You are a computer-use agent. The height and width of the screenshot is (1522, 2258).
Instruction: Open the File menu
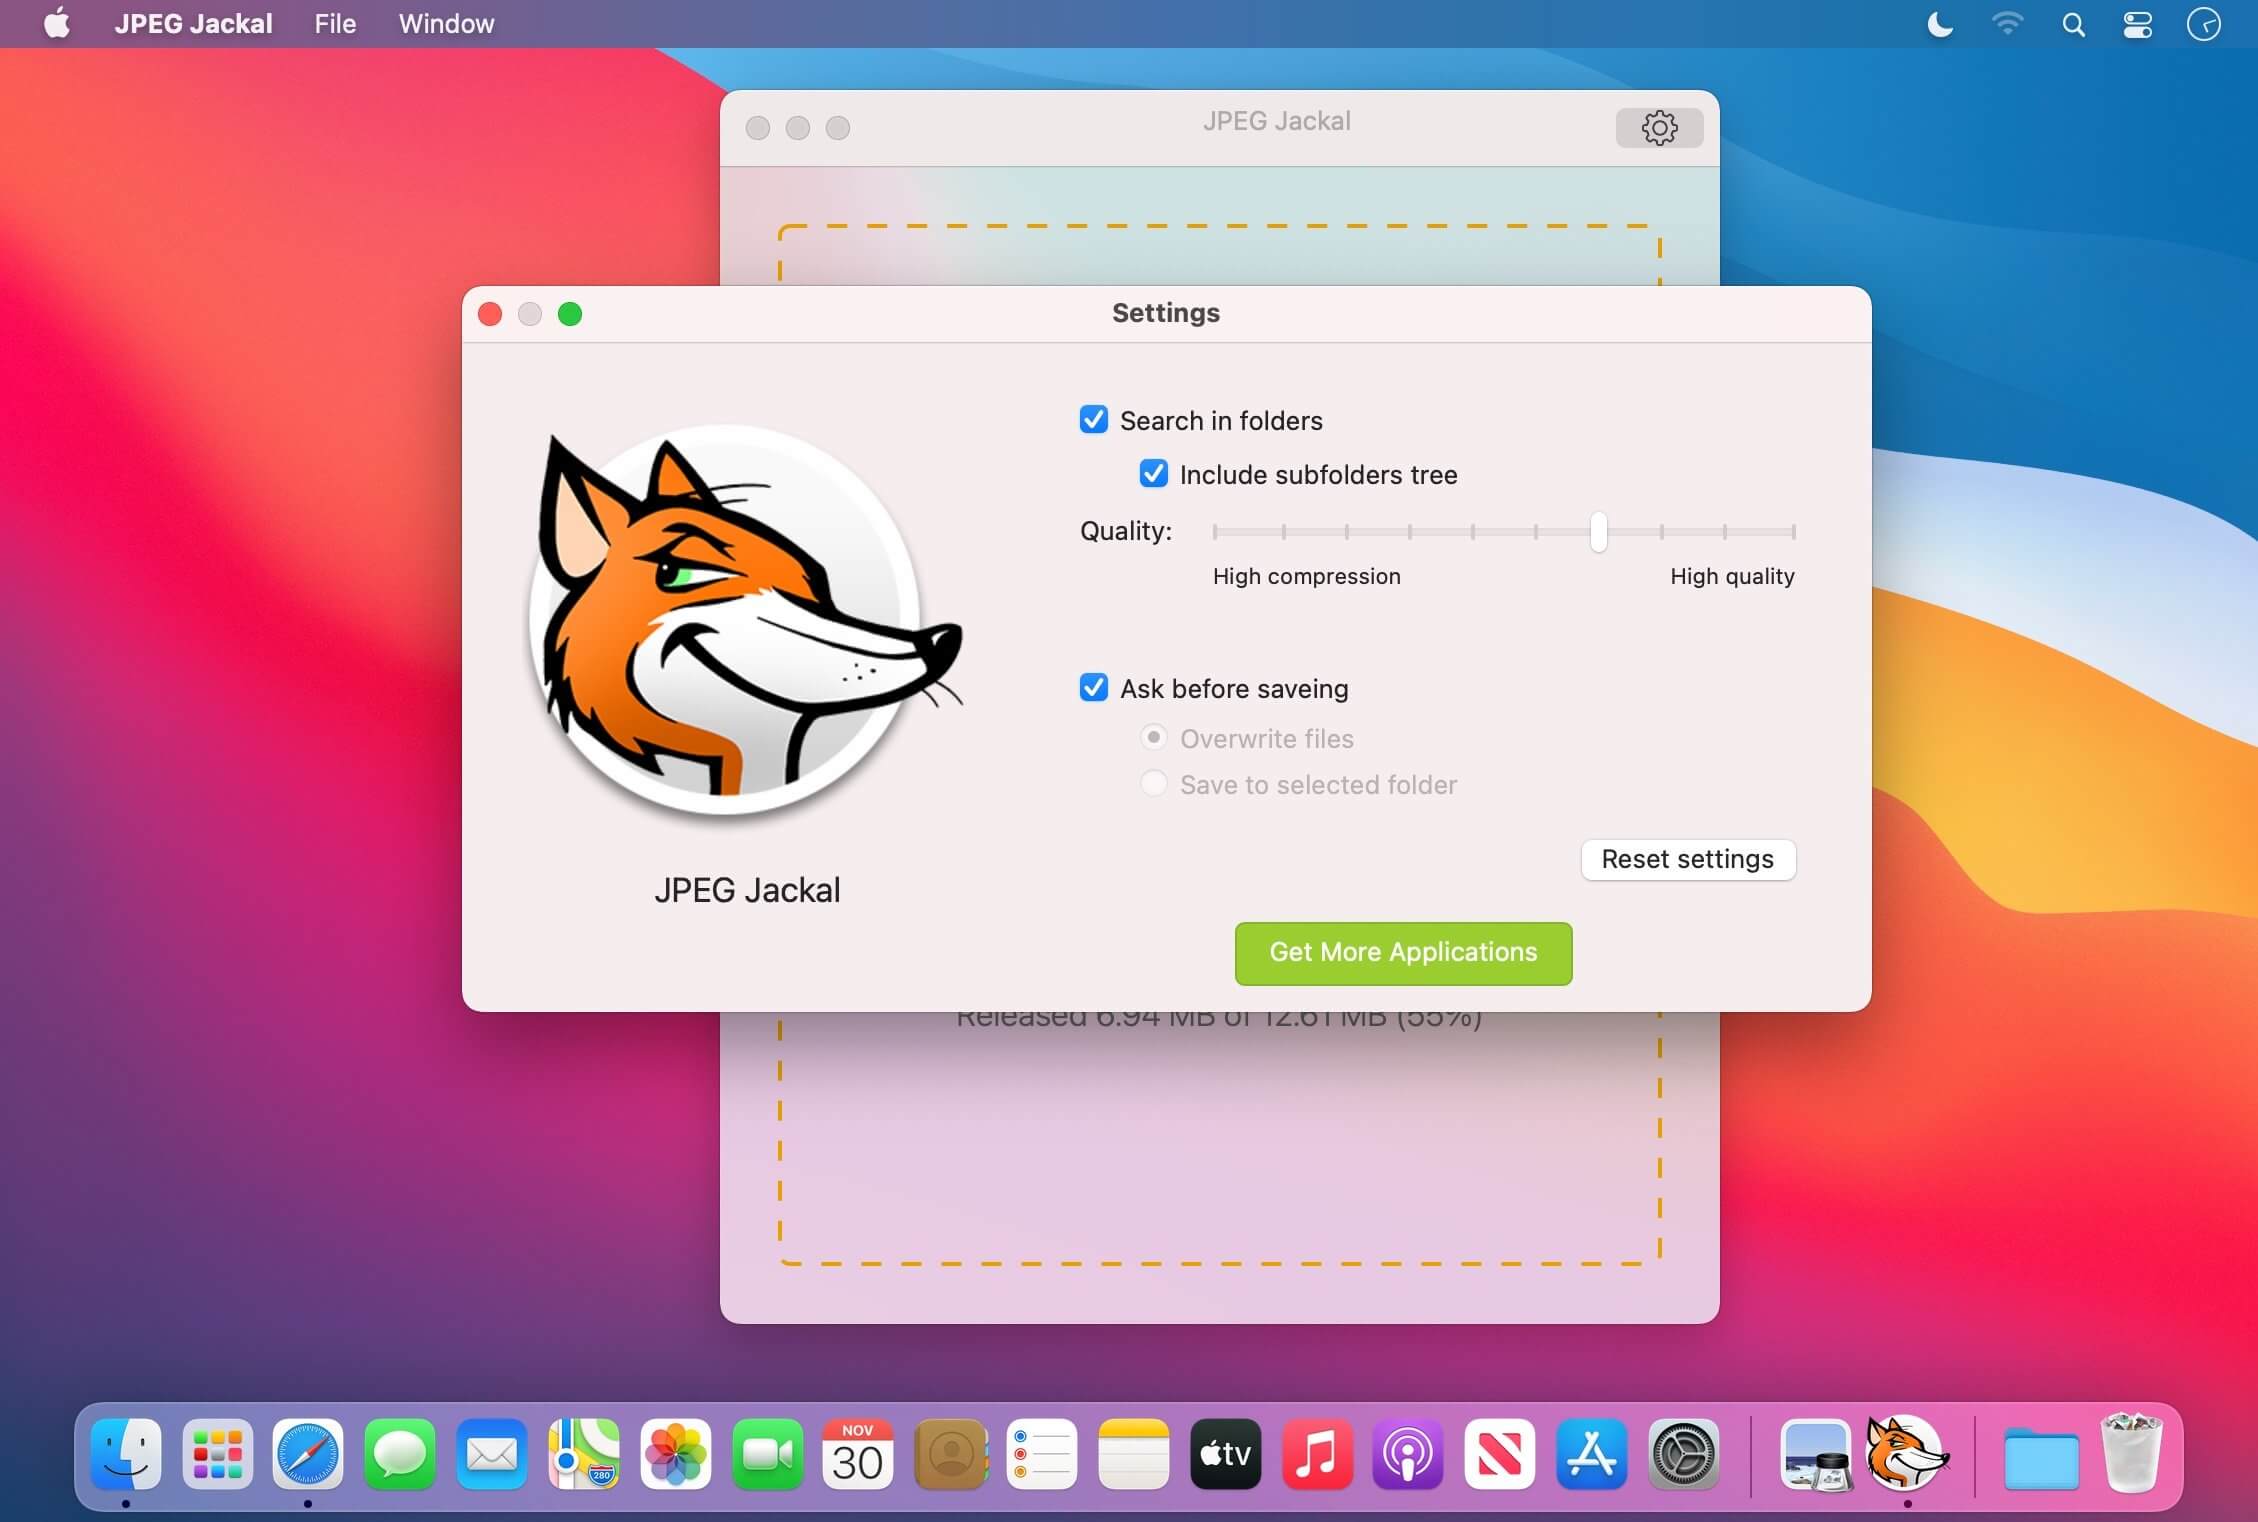[334, 24]
